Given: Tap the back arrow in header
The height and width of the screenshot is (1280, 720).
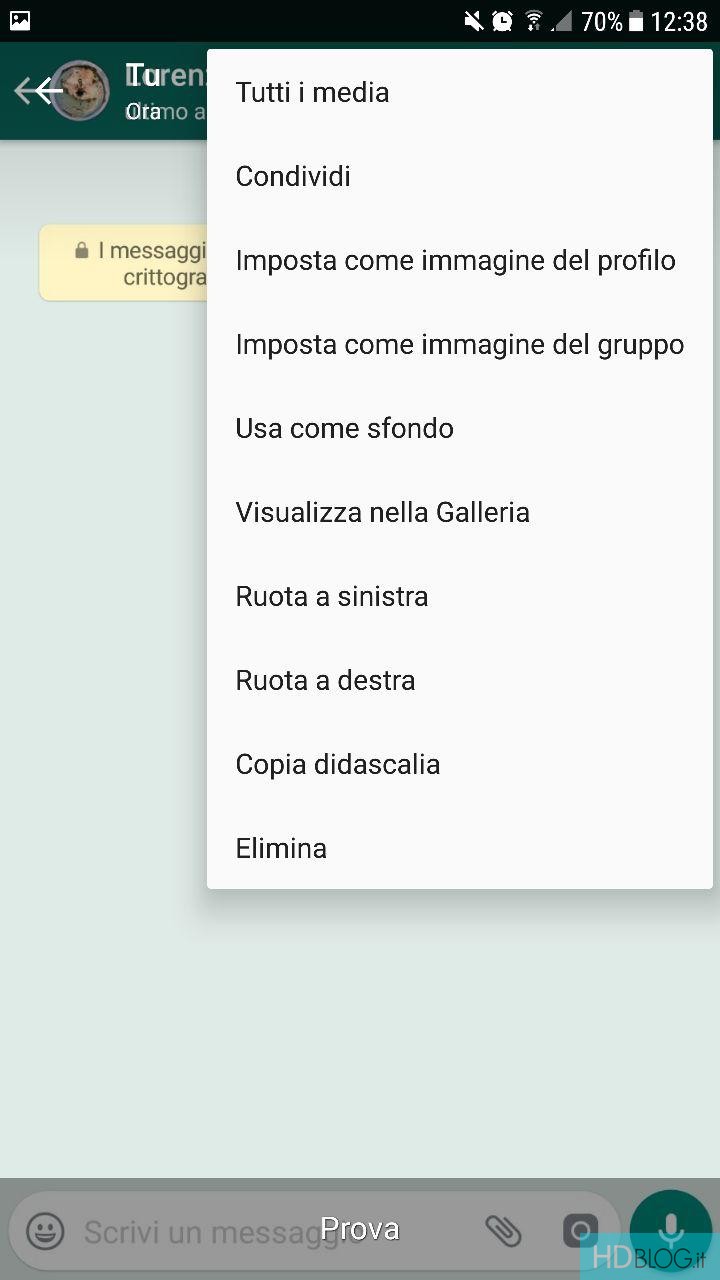Looking at the screenshot, I should tap(38, 91).
